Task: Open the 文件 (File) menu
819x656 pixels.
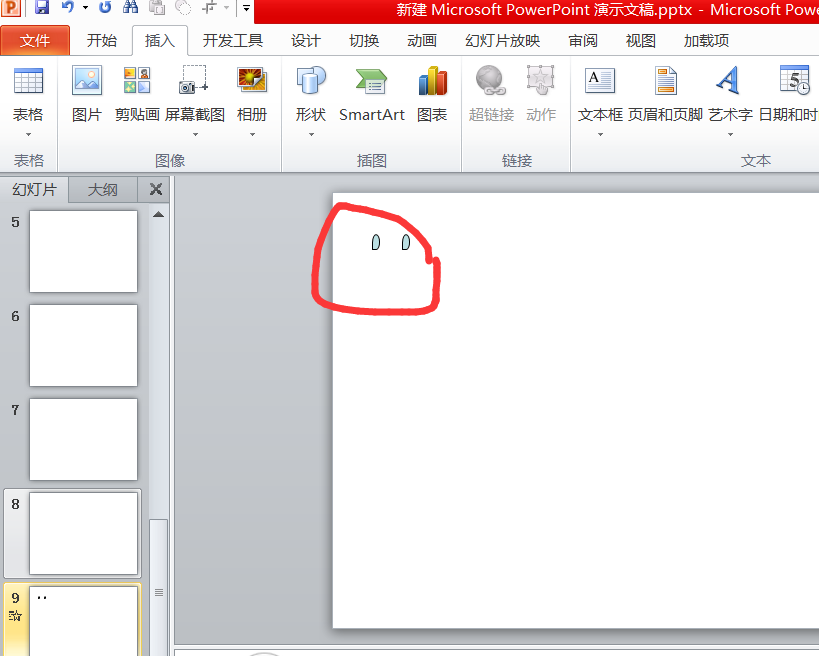Action: (x=35, y=41)
